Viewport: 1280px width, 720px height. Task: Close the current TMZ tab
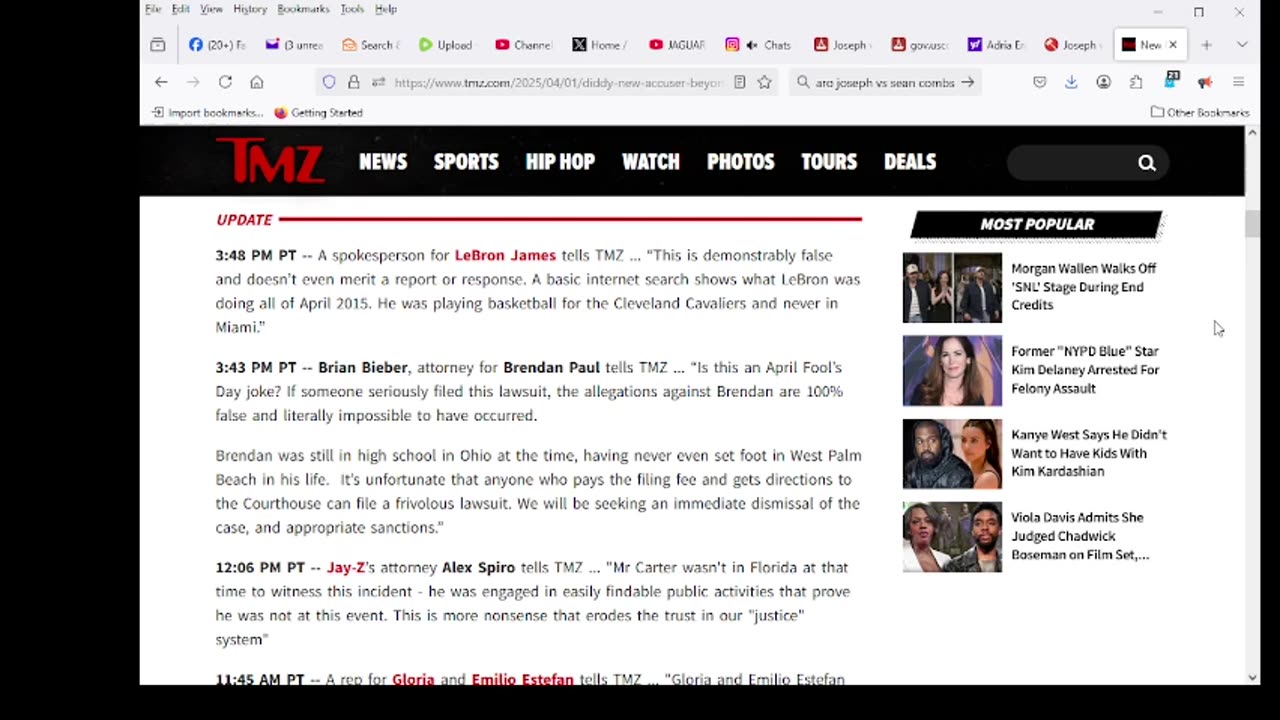coord(1173,45)
